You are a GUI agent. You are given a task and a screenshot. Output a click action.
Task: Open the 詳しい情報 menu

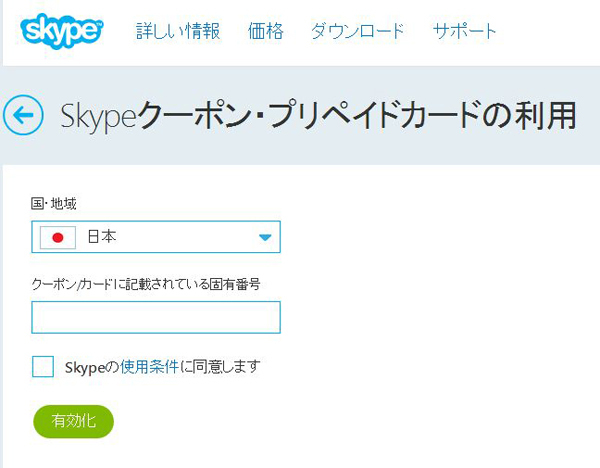178,31
